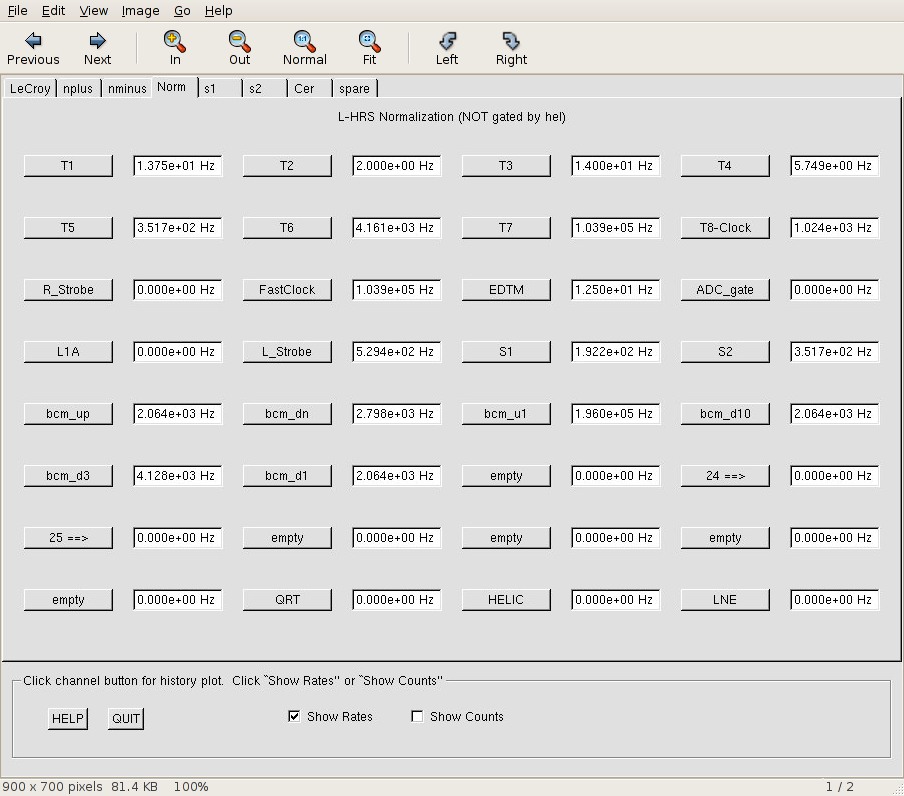
Task: Switch to the nplus tab
Action: point(78,88)
